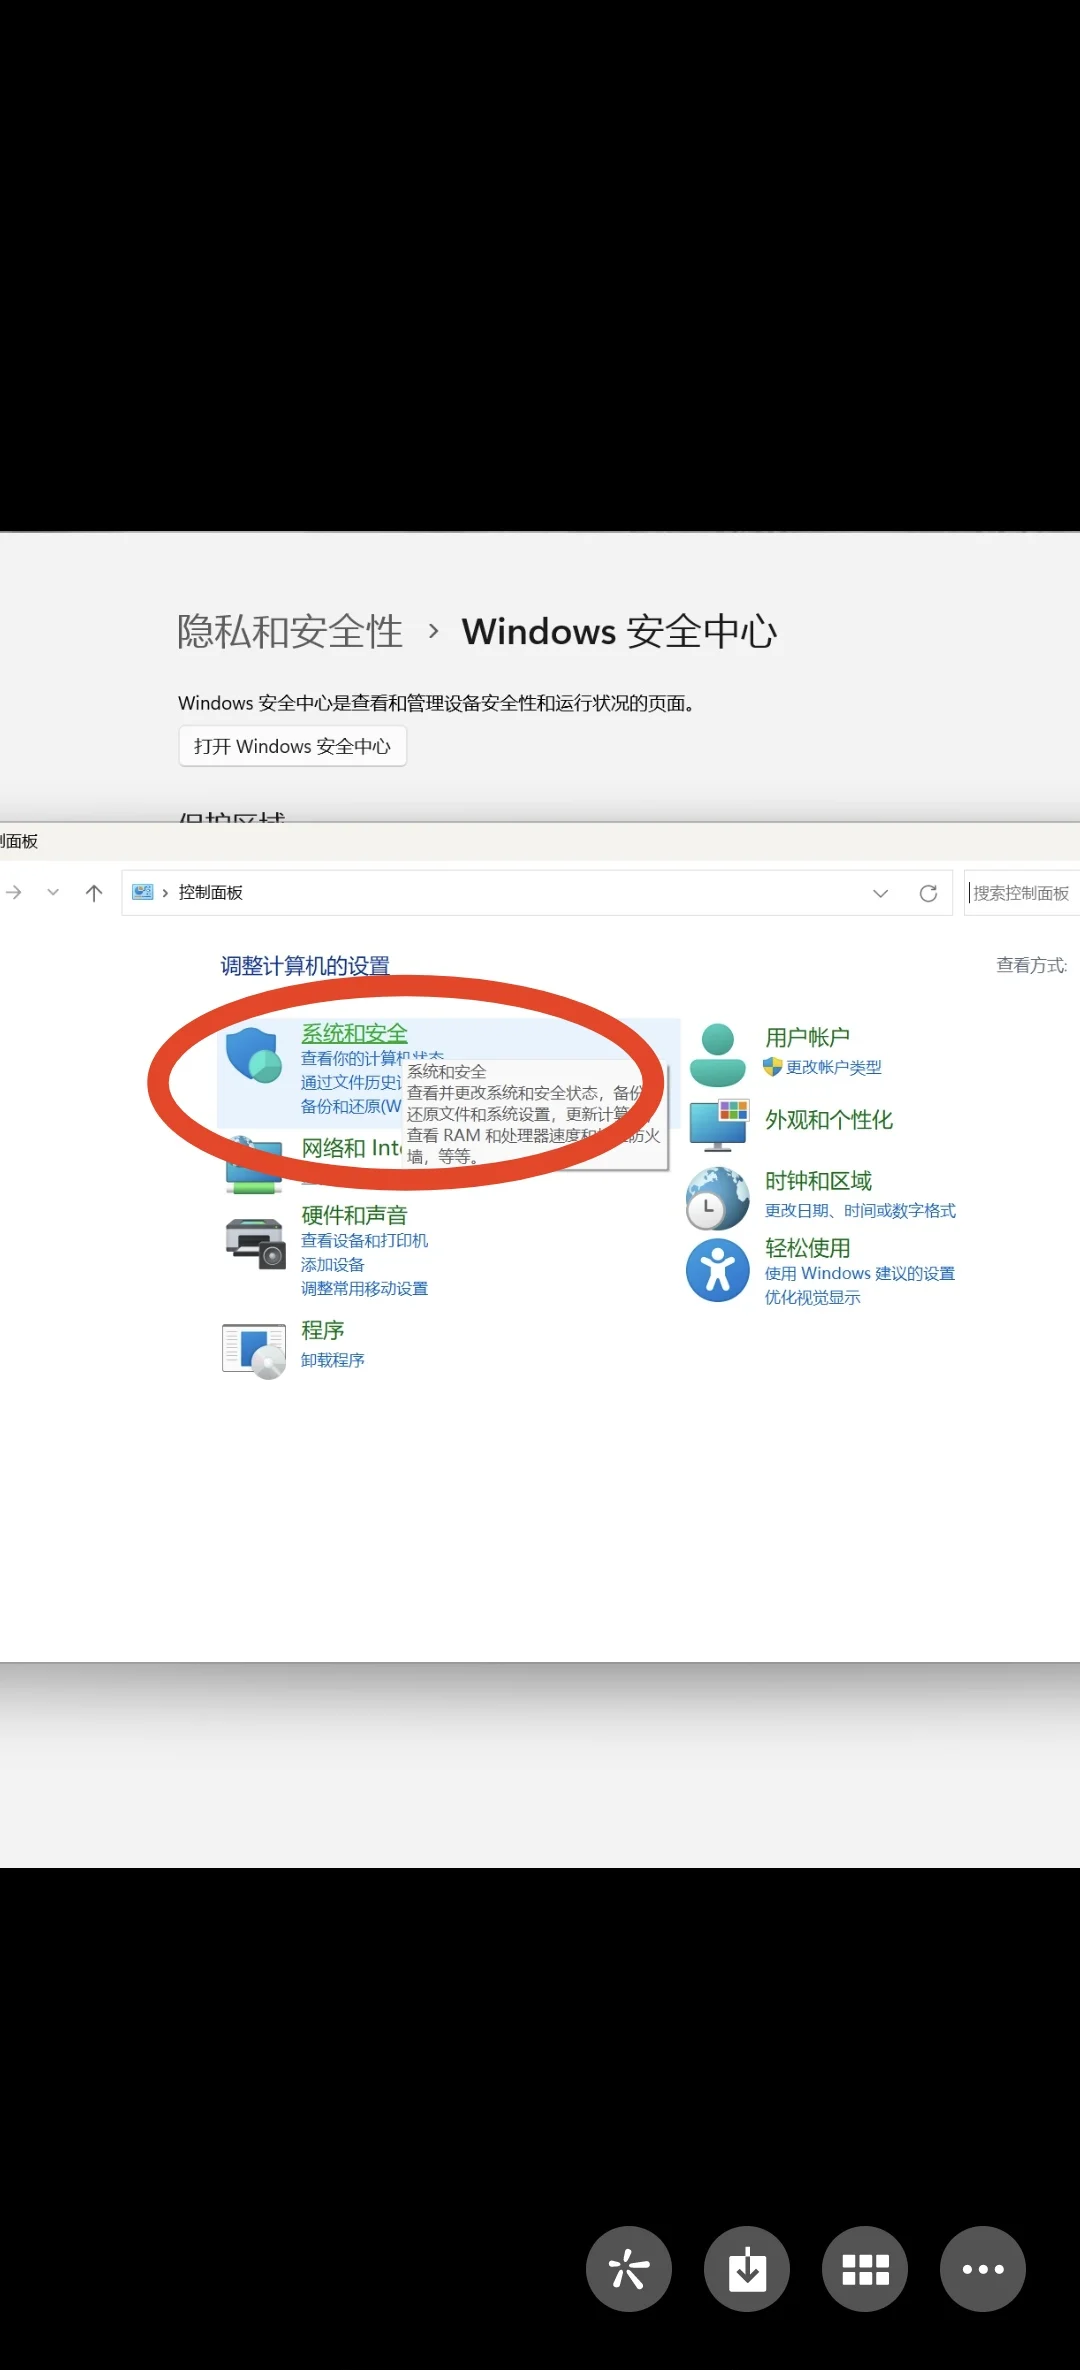
Task: Click the 调整常用移动设置 link
Action: 364,1289
